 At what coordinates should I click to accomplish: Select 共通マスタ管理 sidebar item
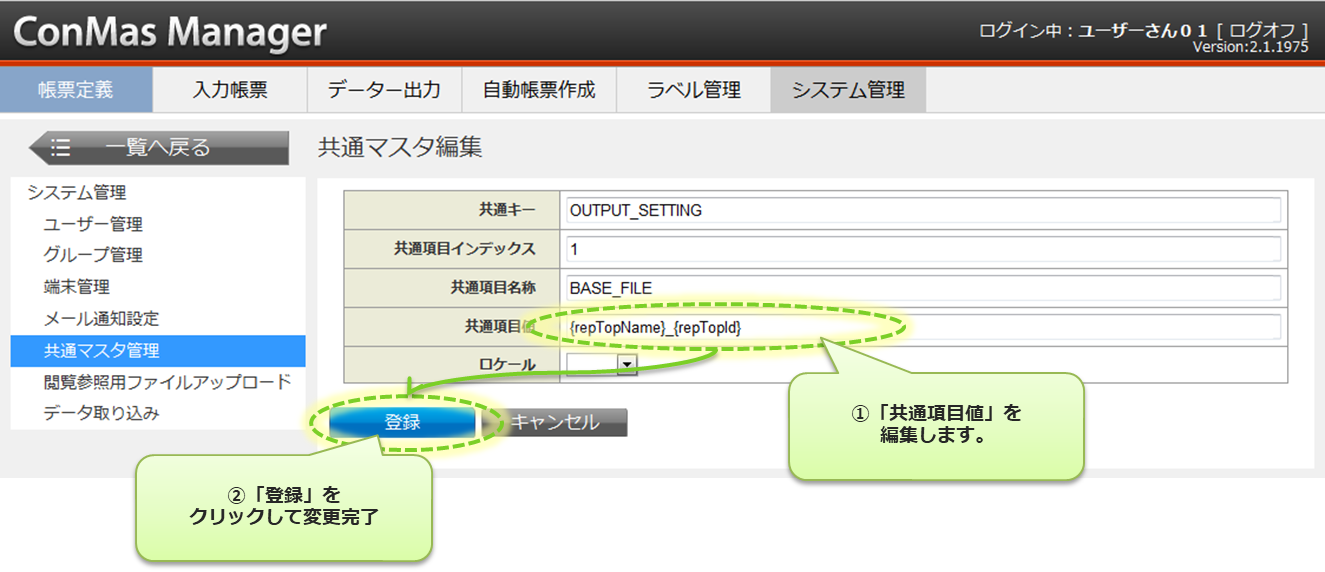click(x=101, y=351)
